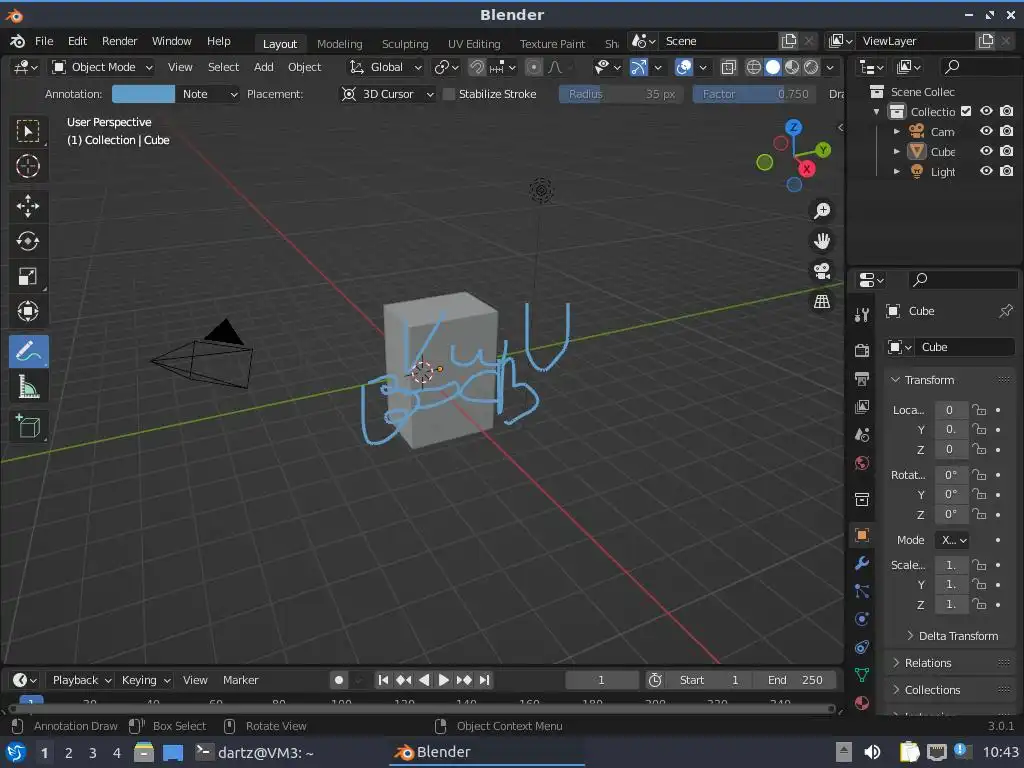Image resolution: width=1024 pixels, height=768 pixels.
Task: Open the Modifiers wrench properties tab
Action: coord(862,563)
